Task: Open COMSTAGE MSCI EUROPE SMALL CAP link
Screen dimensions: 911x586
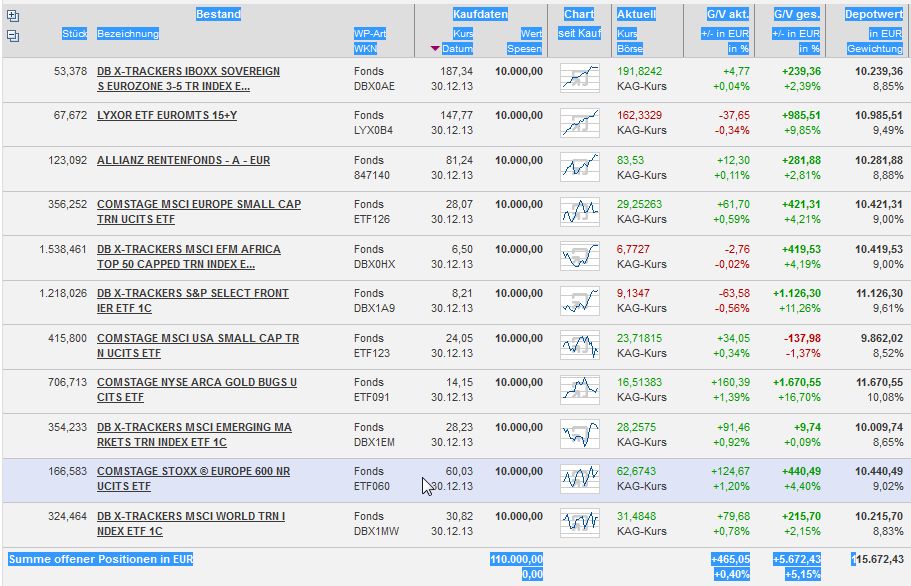Action: point(199,211)
